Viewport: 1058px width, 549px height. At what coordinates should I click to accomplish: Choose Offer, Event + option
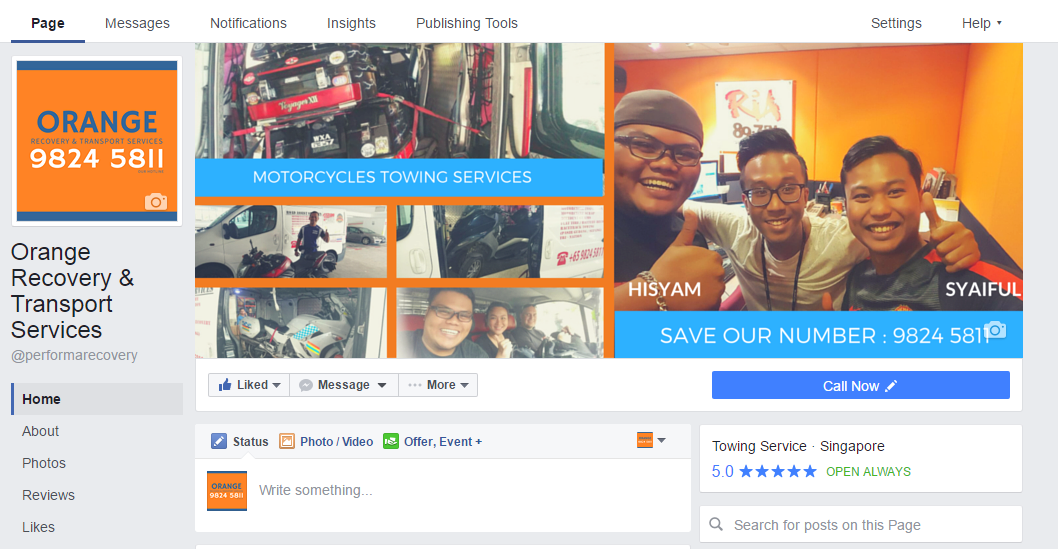(x=433, y=441)
